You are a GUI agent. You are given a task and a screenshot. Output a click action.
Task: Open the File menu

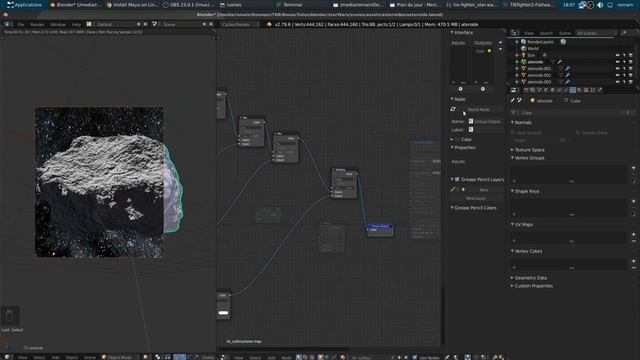point(20,24)
